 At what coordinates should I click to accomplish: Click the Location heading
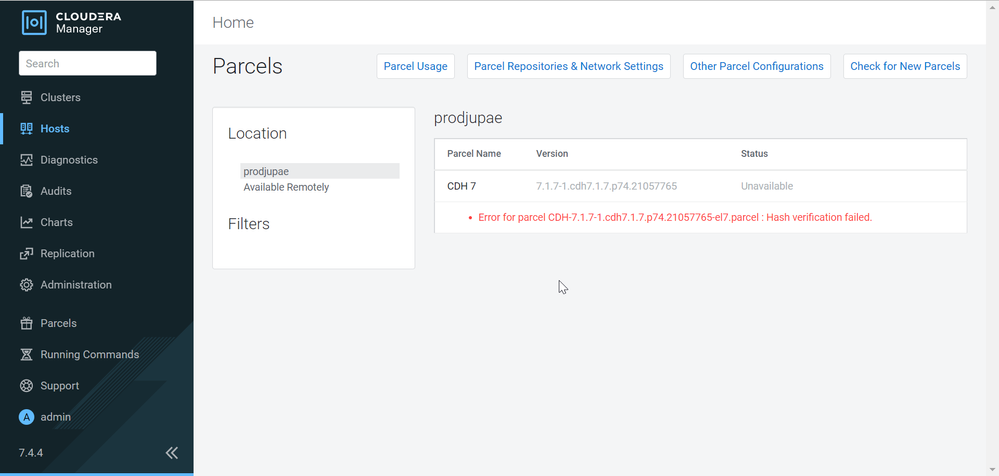pos(257,134)
